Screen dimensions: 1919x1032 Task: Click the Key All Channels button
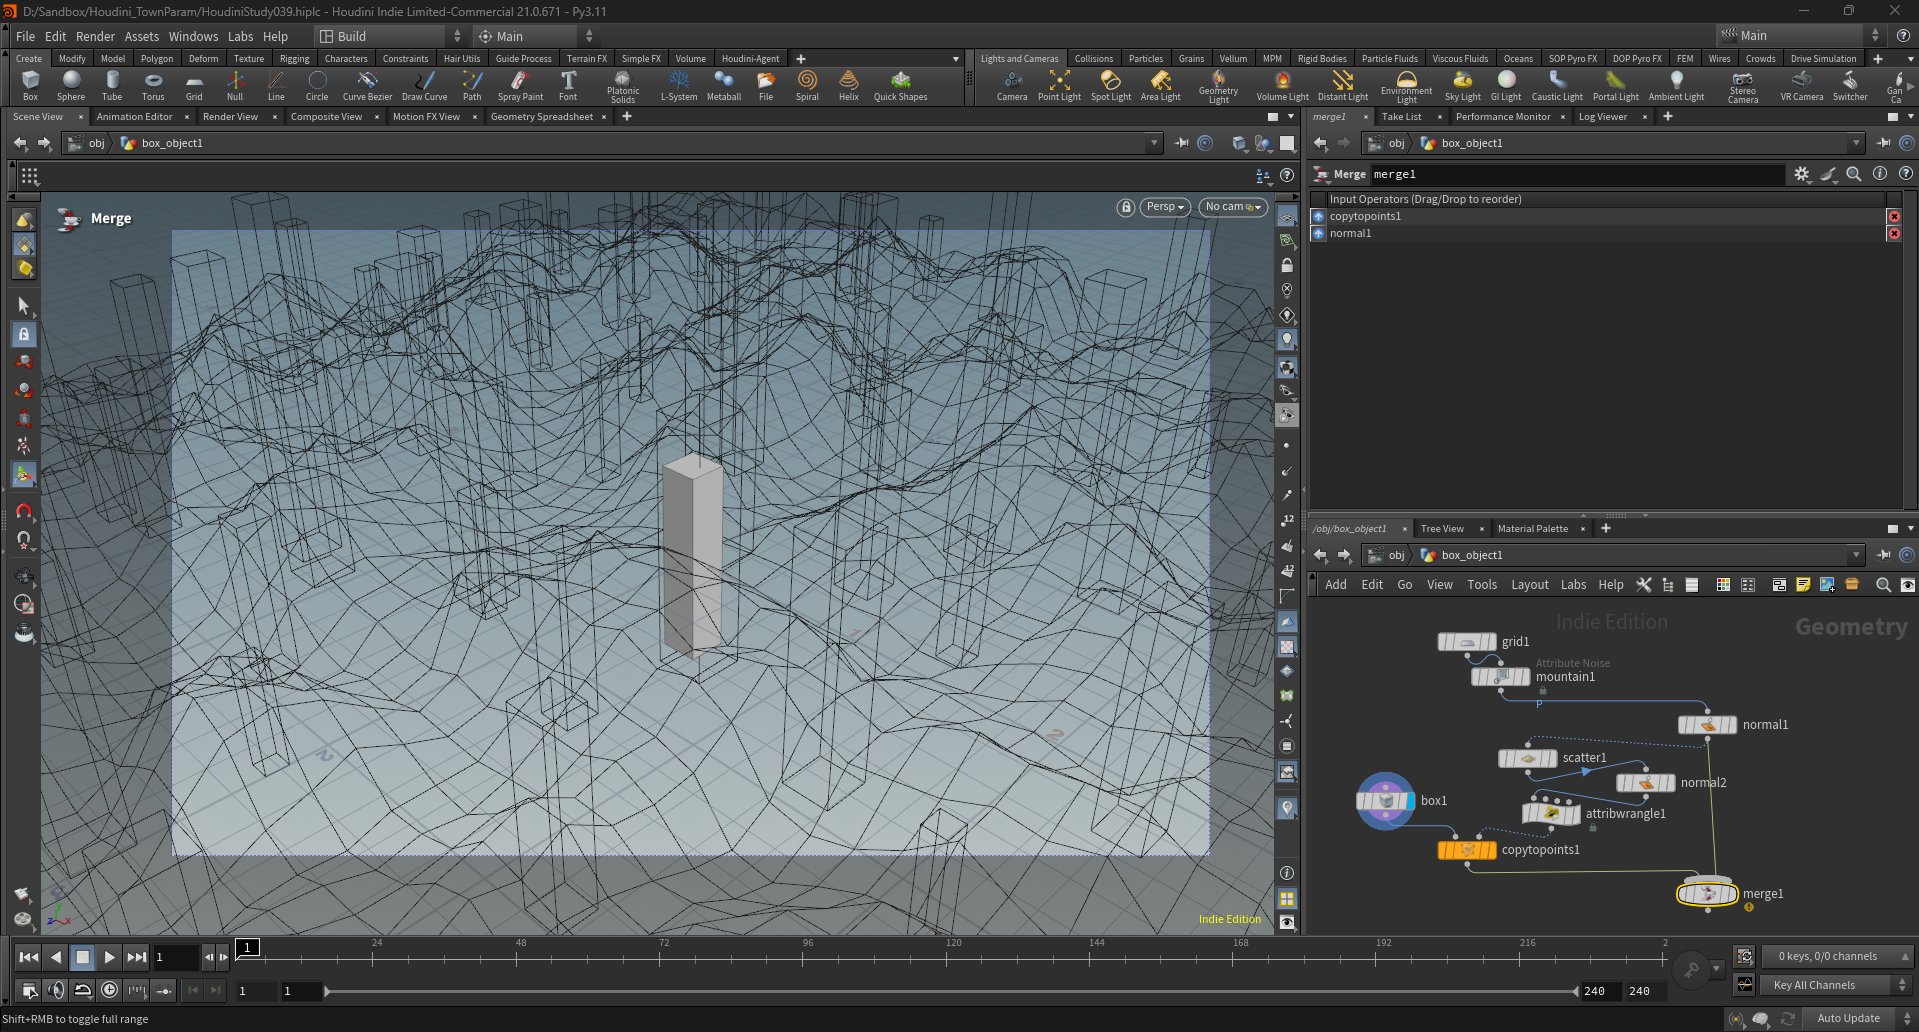point(1814,985)
